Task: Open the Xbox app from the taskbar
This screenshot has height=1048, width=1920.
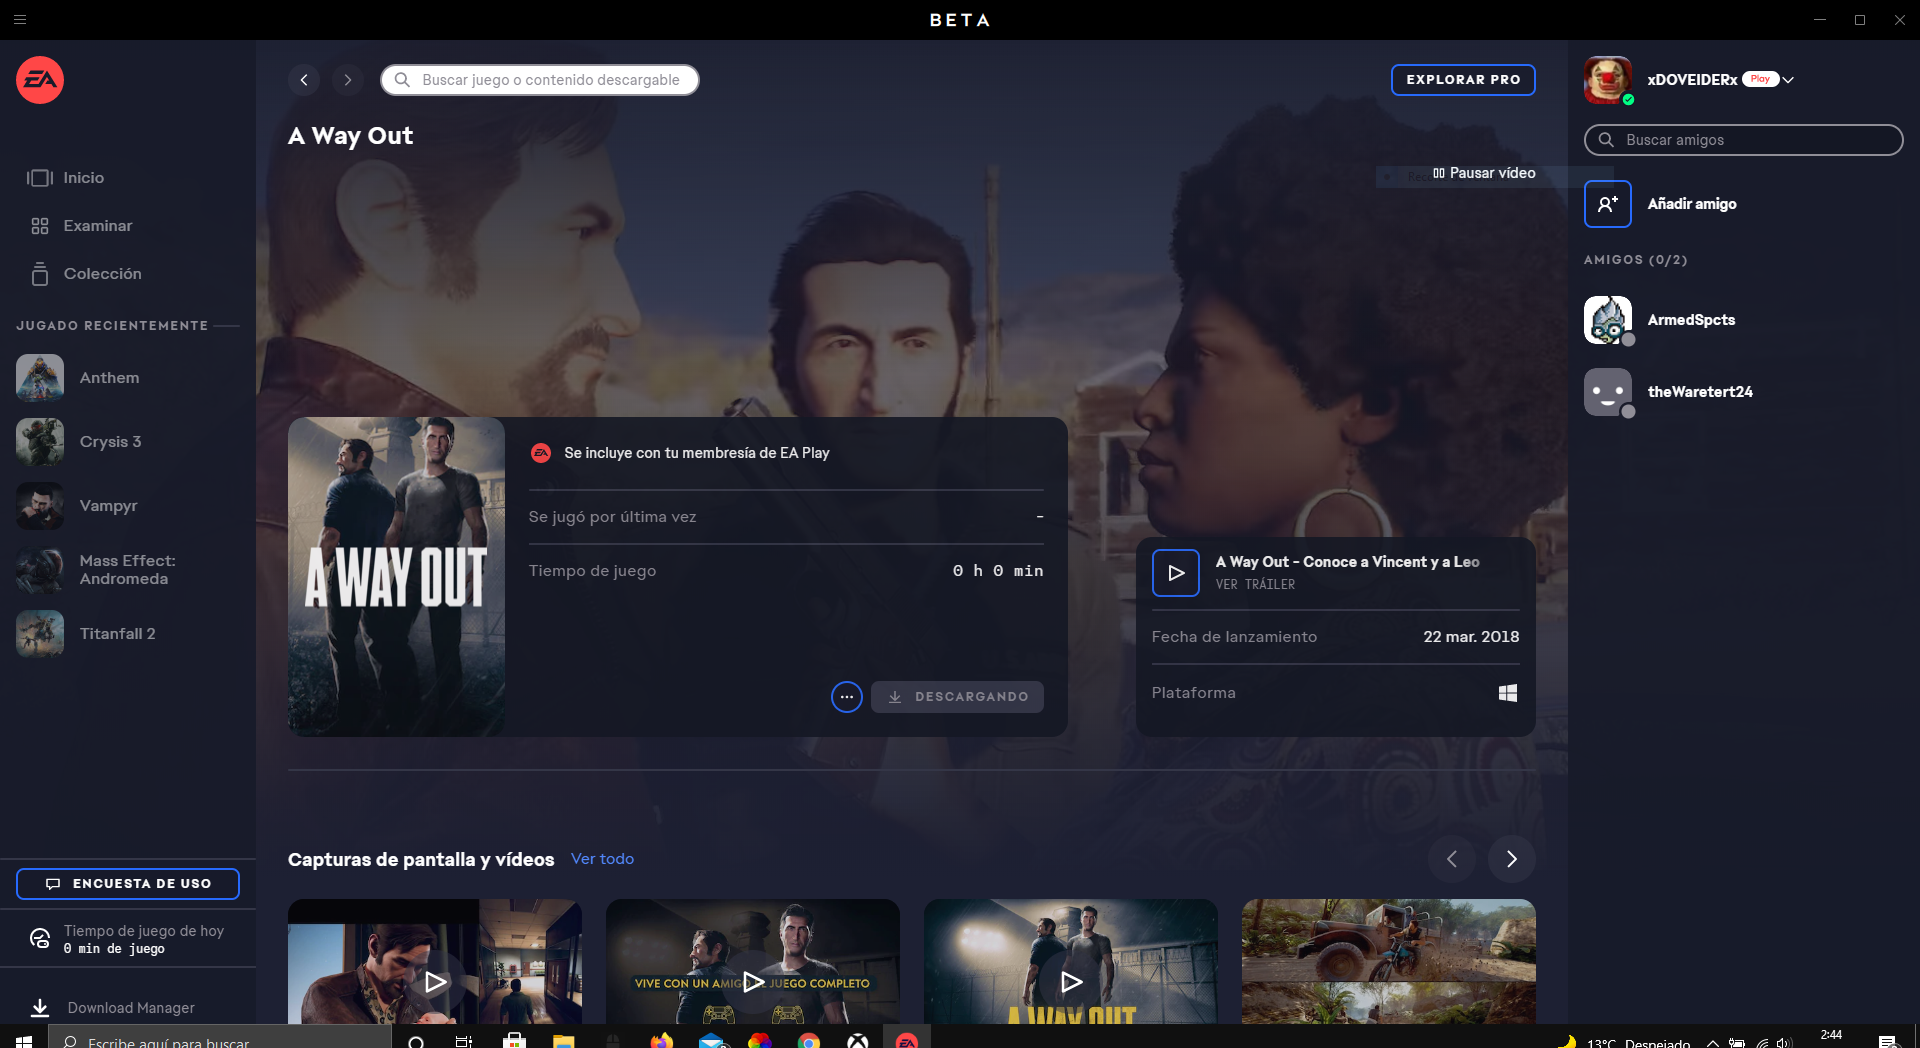Action: pos(858,1041)
